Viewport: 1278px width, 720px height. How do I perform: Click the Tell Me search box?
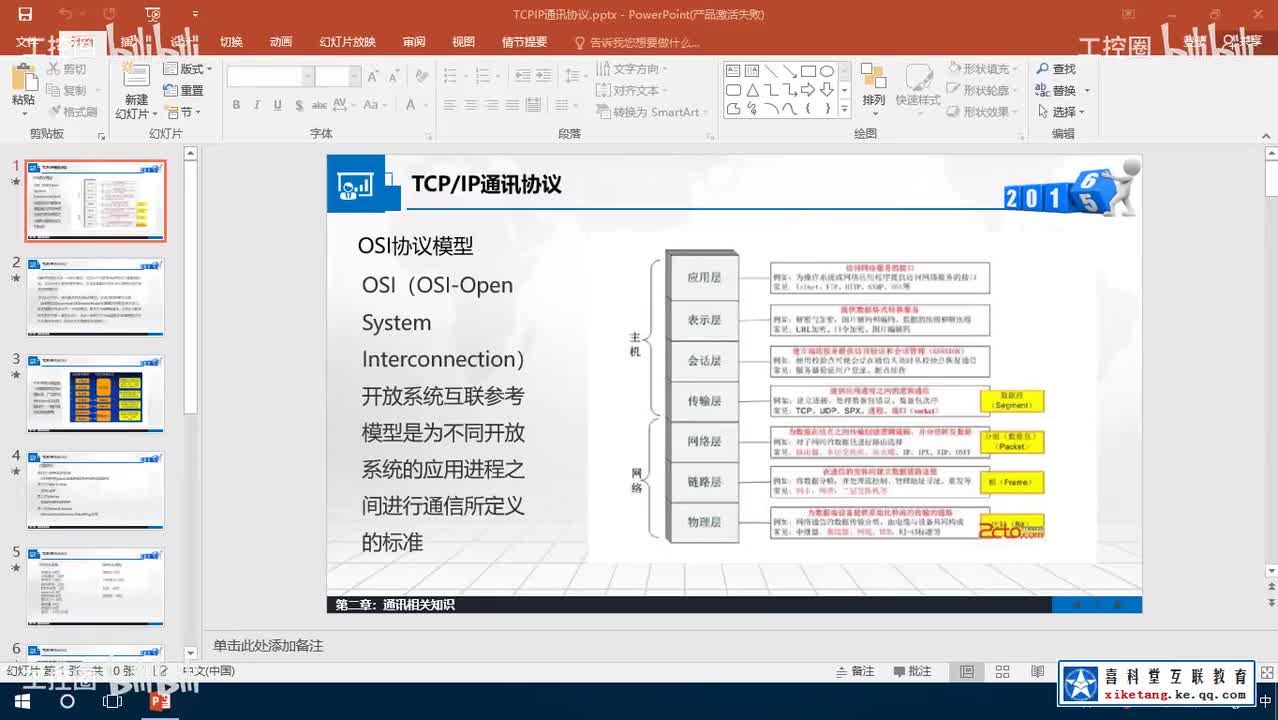(x=638, y=42)
